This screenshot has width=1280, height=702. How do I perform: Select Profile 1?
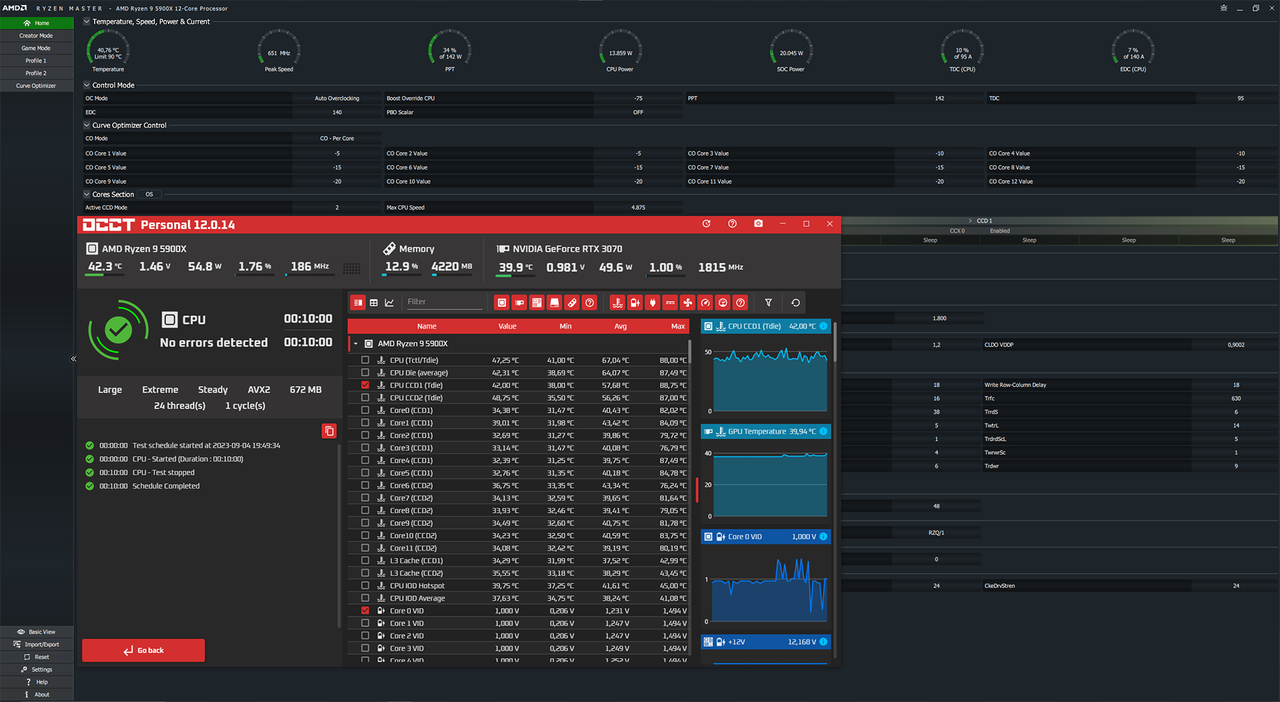click(x=36, y=60)
